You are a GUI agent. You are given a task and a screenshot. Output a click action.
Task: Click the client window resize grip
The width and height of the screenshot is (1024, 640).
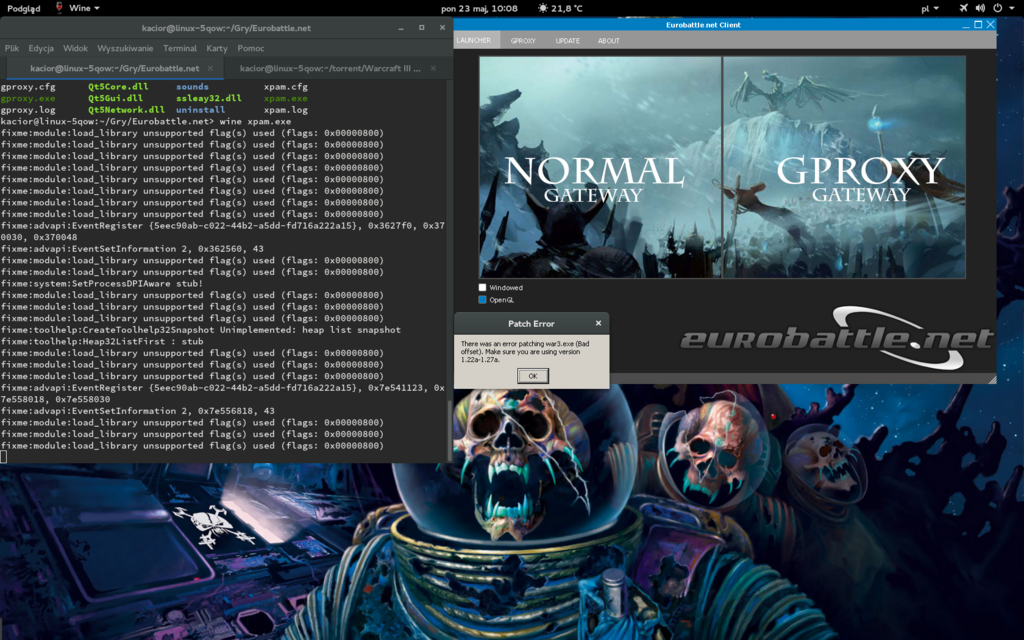click(992, 379)
